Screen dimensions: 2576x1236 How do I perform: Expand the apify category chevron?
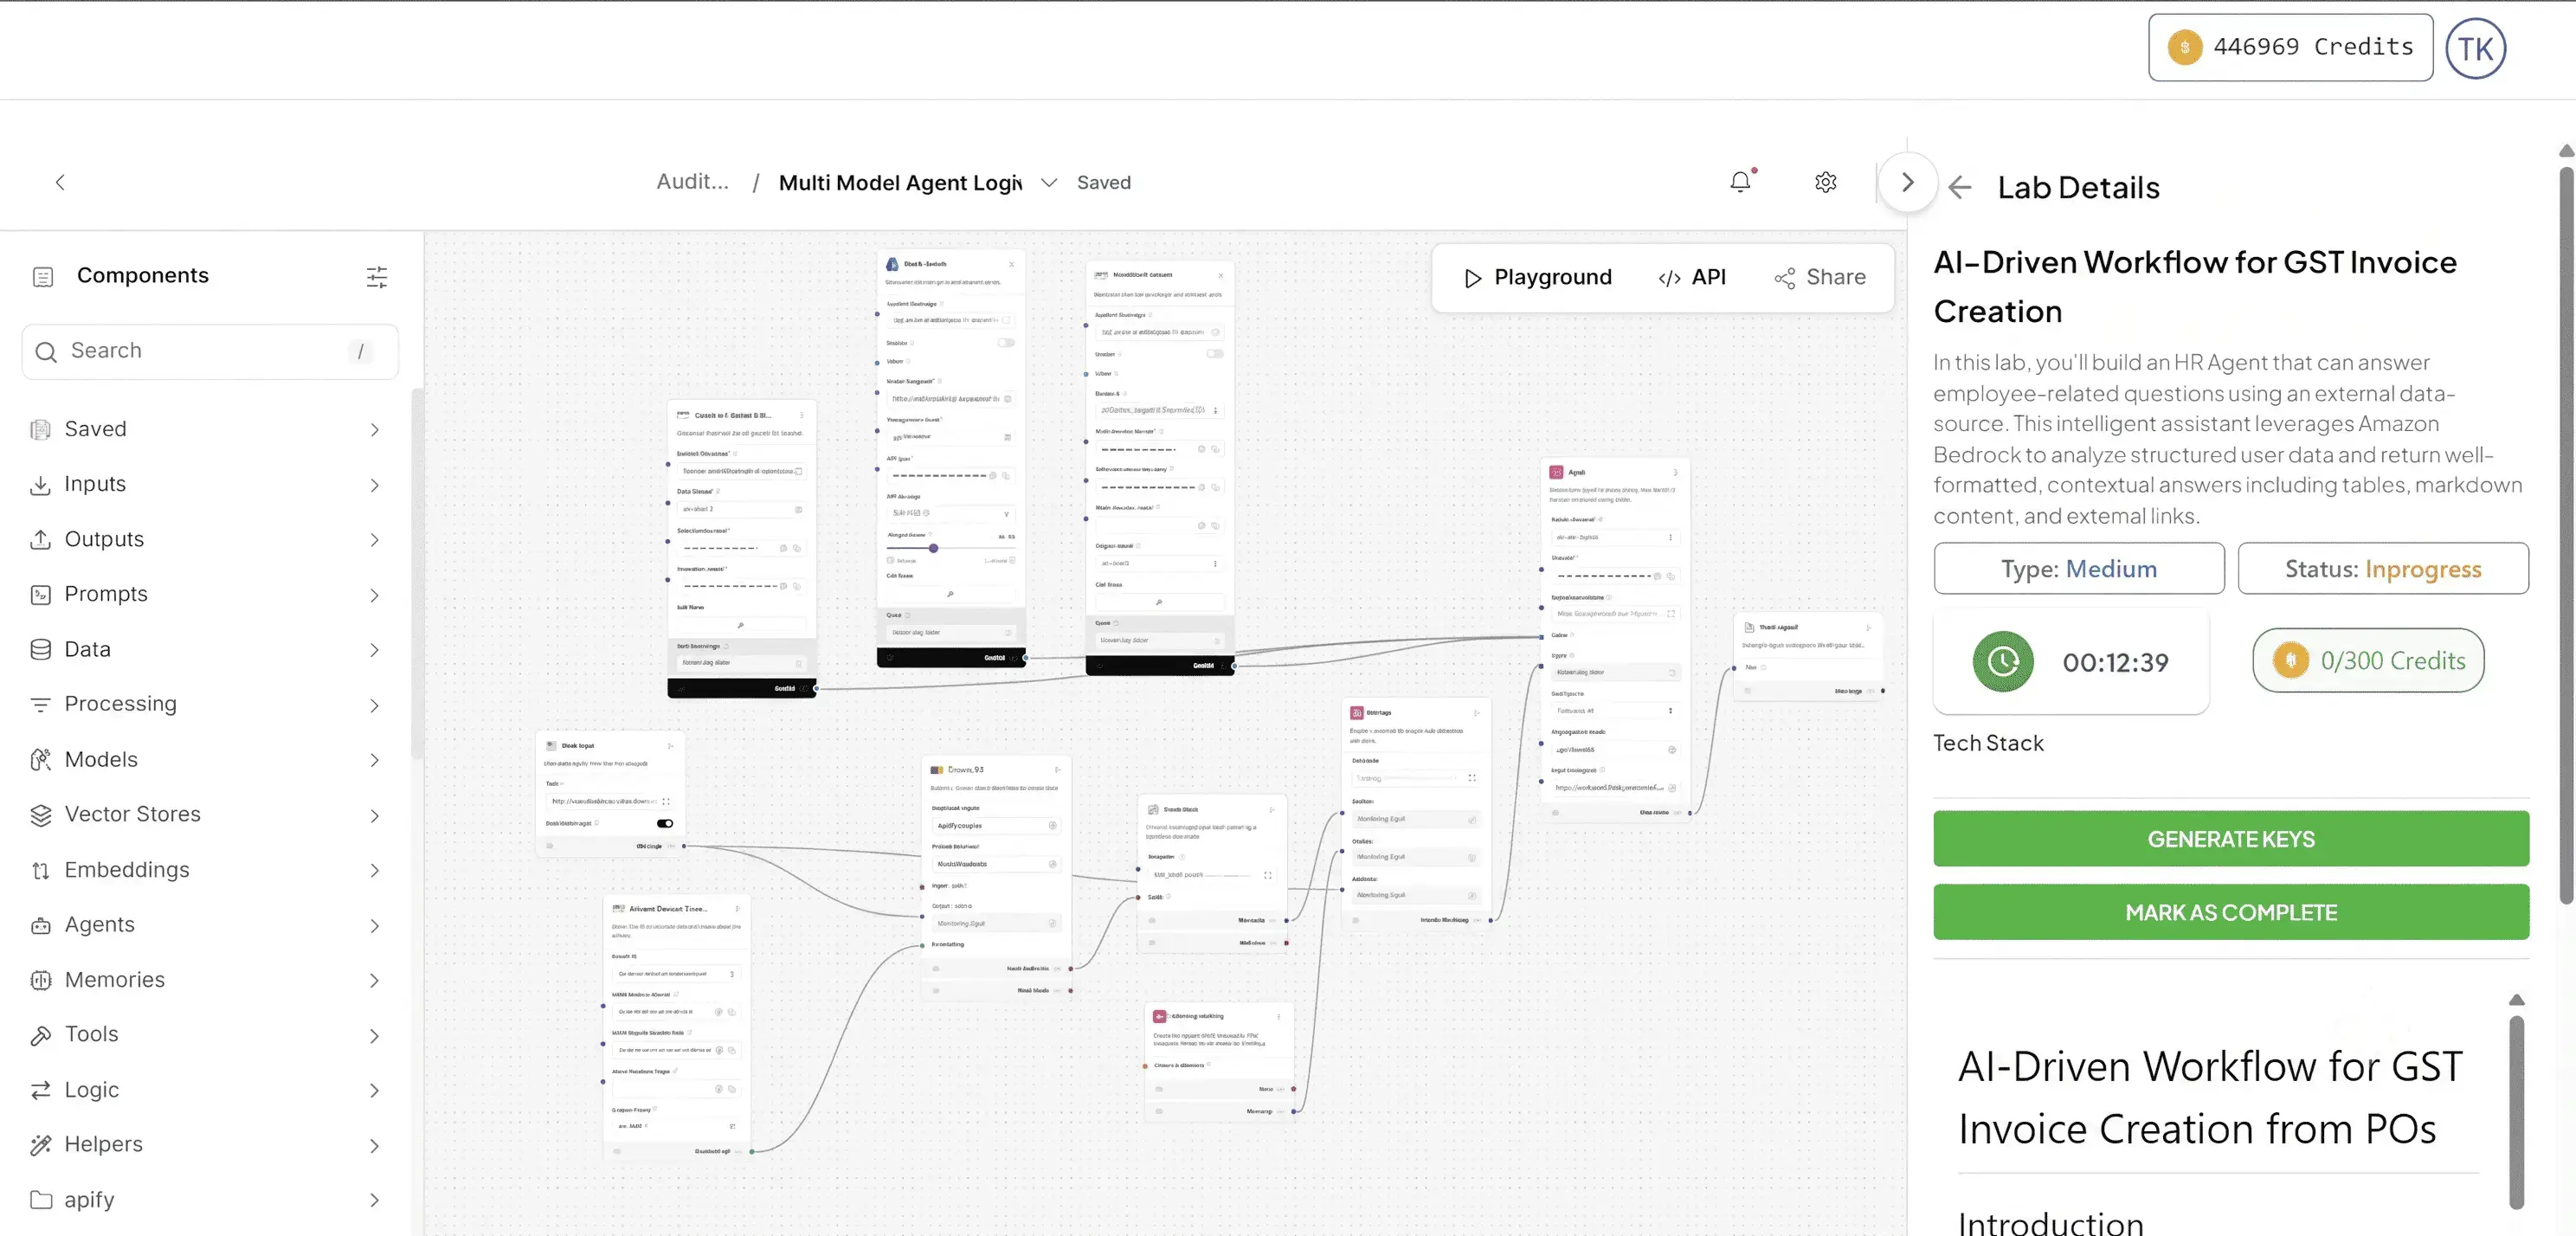point(374,1201)
